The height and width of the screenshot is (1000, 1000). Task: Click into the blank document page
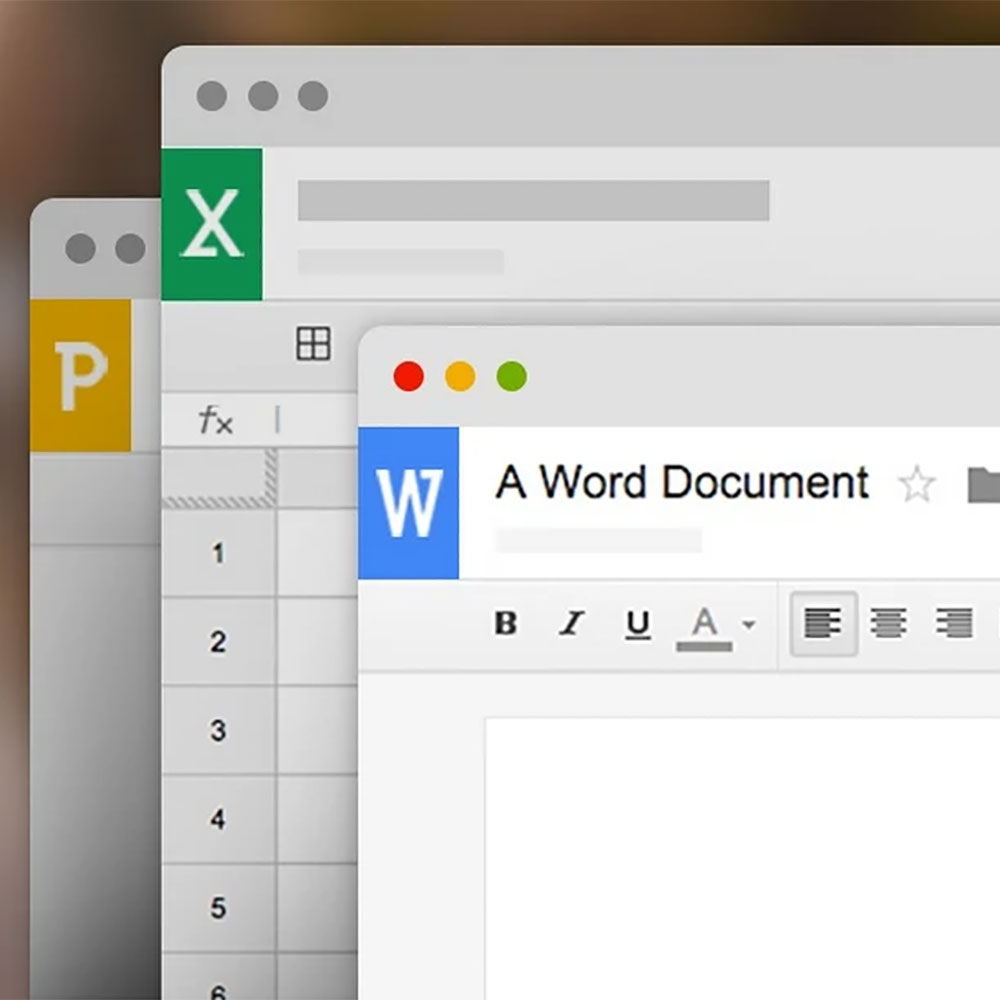tap(742, 858)
